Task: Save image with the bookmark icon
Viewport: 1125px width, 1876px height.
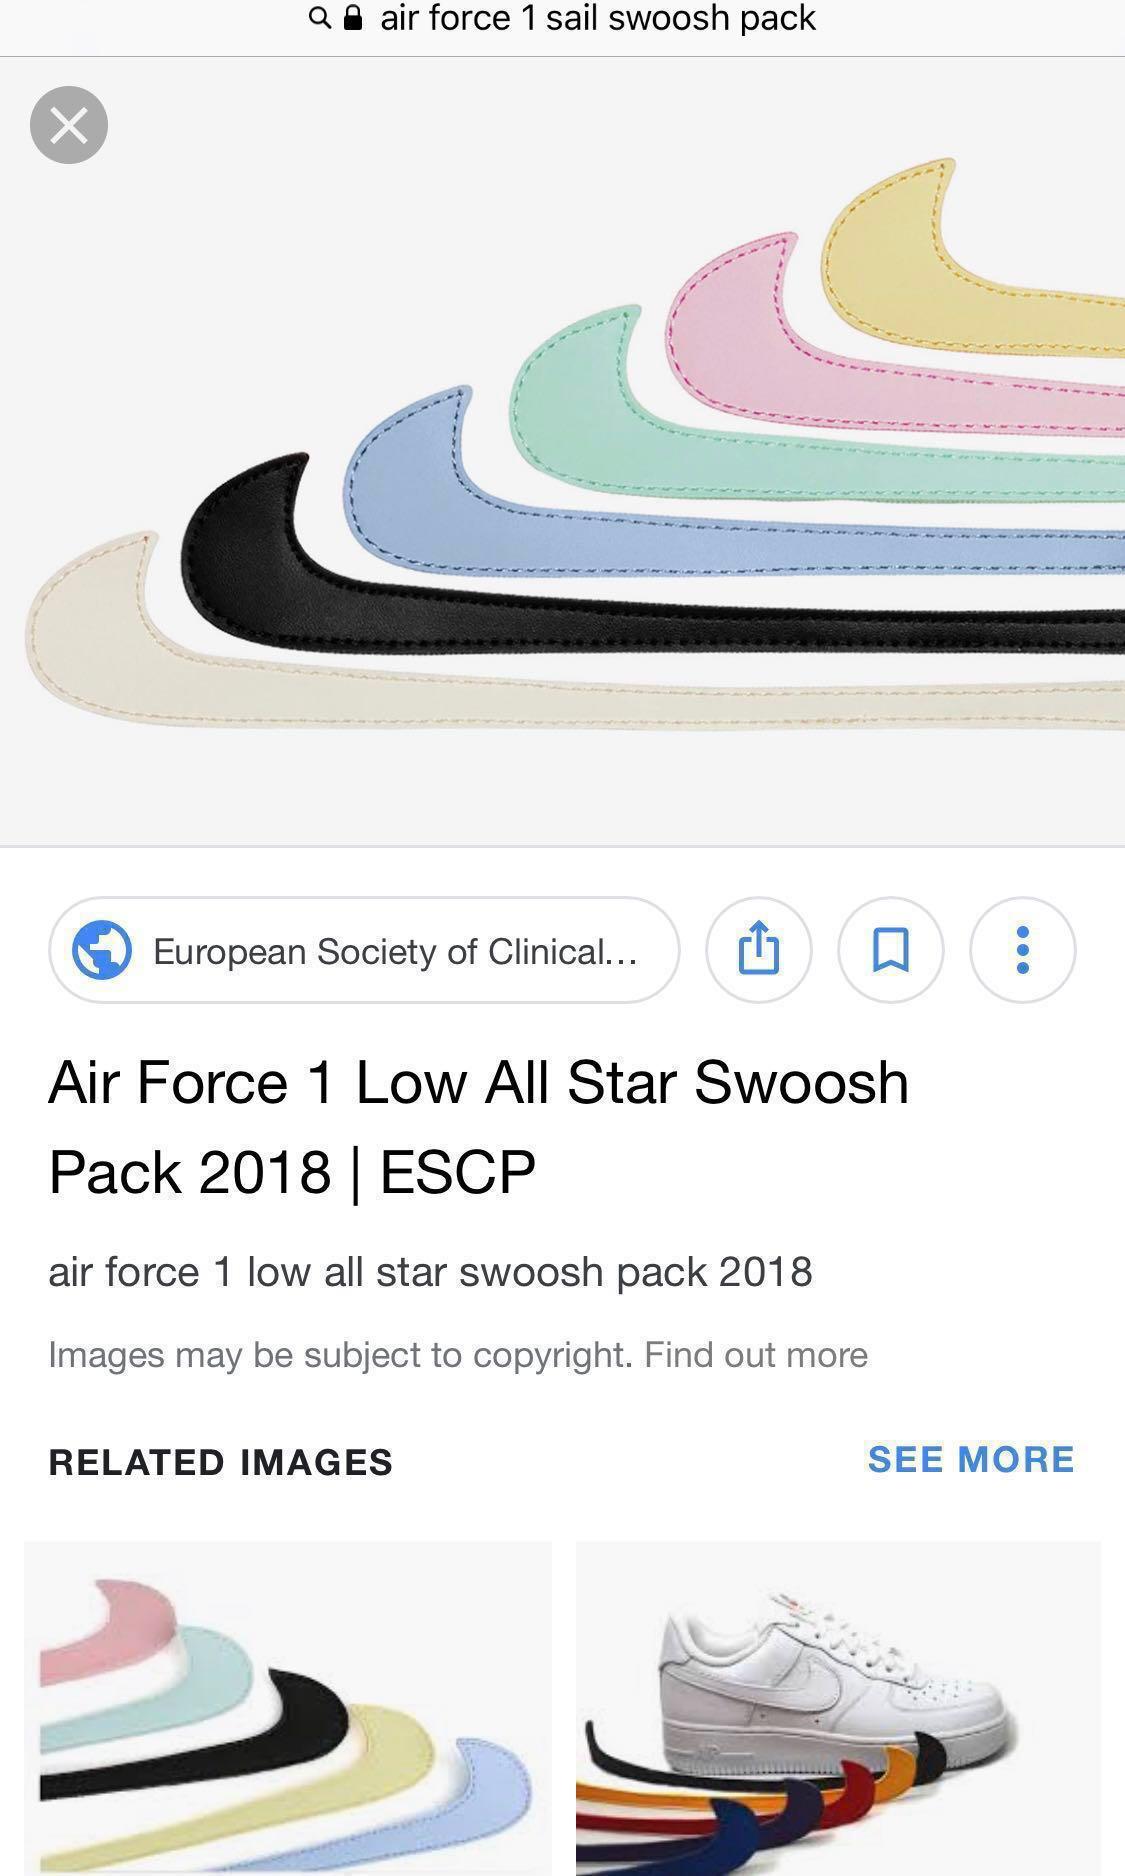Action: [890, 949]
